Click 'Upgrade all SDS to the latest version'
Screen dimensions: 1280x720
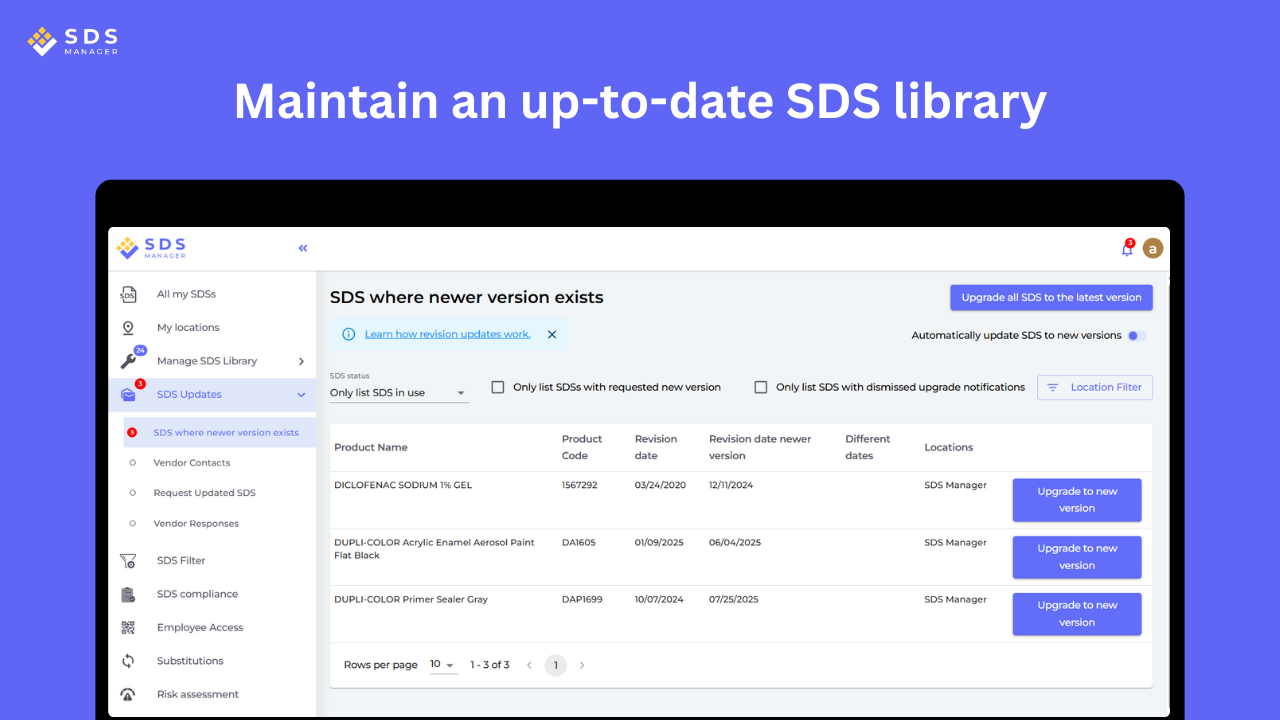[1051, 298]
